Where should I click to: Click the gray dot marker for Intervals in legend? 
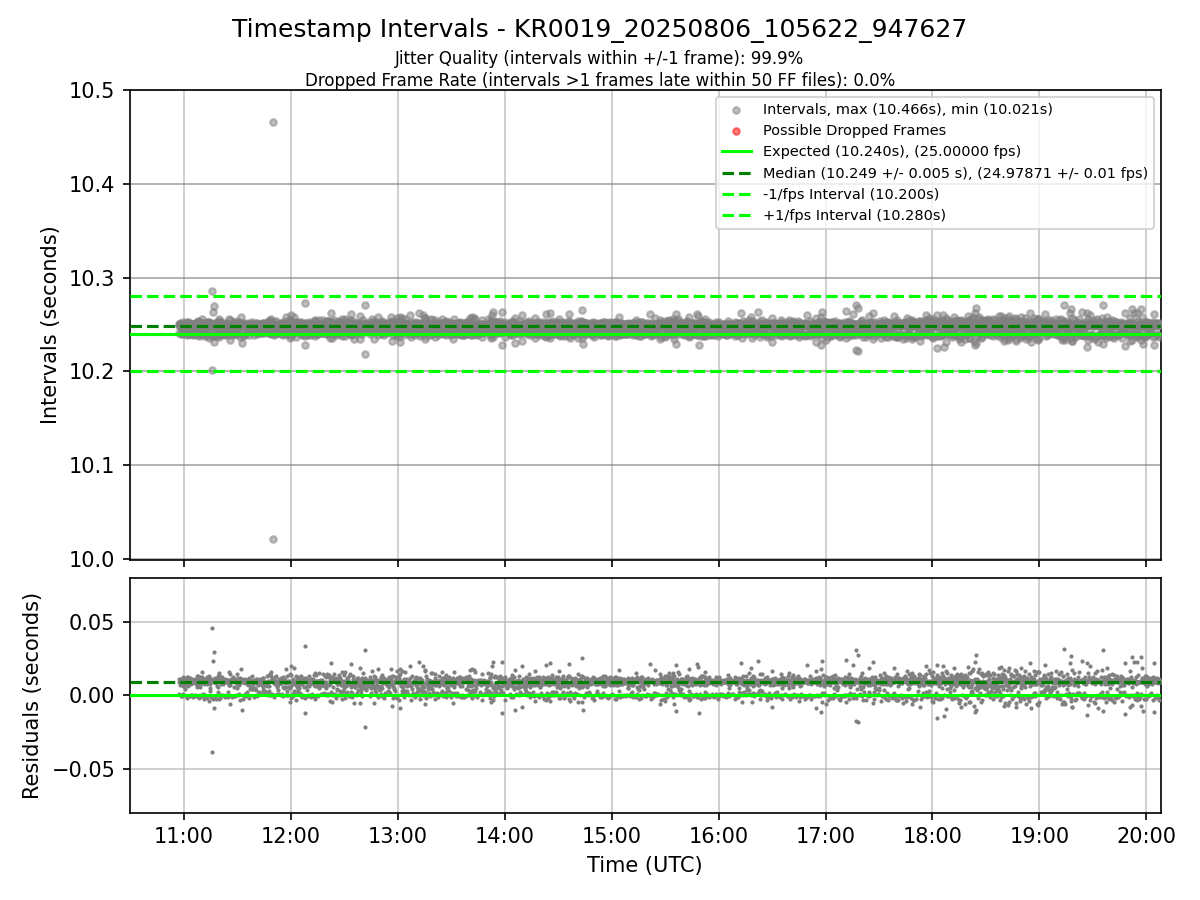coord(736,110)
